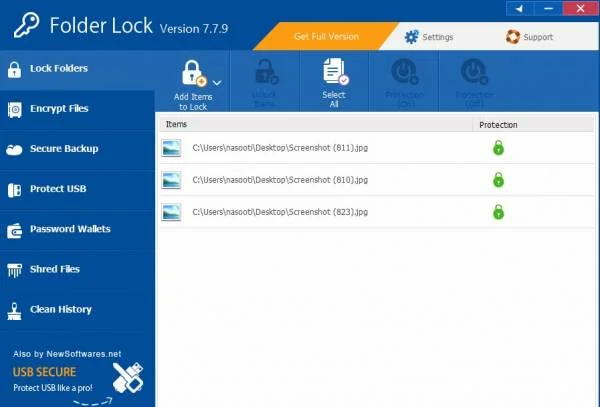Click the padlock icon beside Lock Folders
This screenshot has height=407, width=600.
[15, 70]
